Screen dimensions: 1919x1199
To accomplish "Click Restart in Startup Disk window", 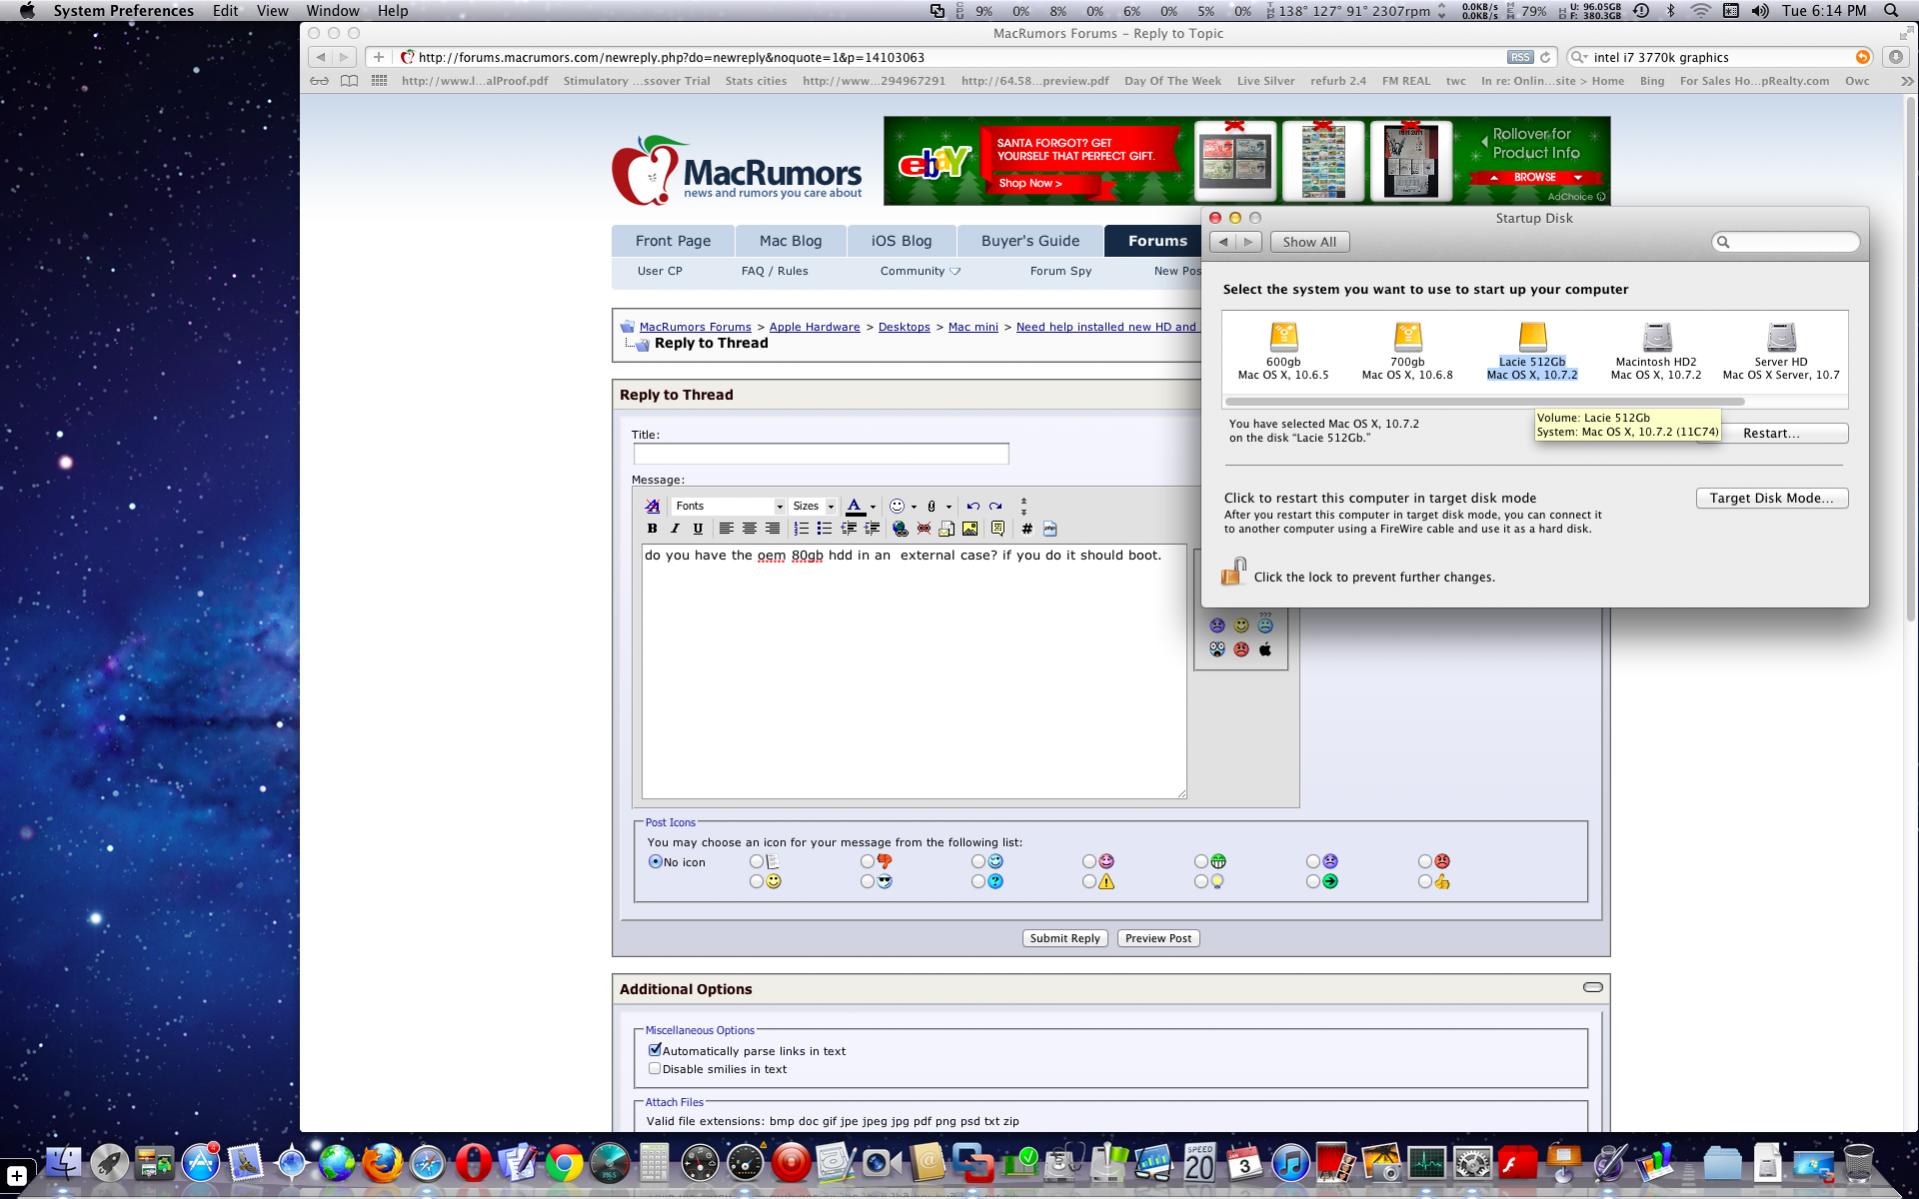I will [1771, 433].
